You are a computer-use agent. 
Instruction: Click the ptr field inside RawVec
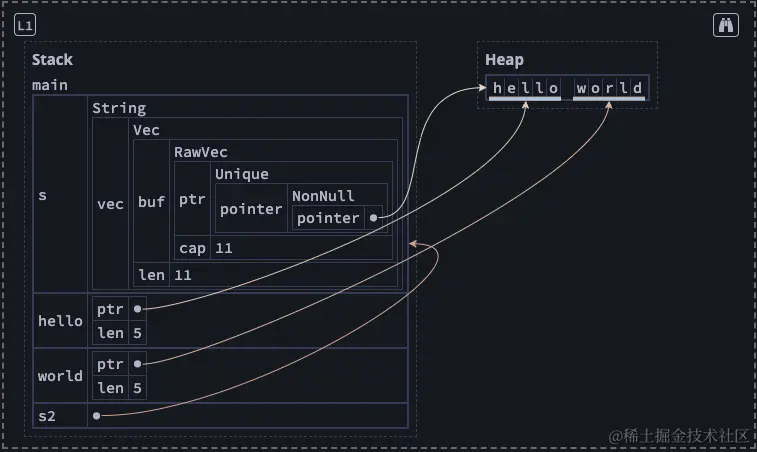[192, 199]
